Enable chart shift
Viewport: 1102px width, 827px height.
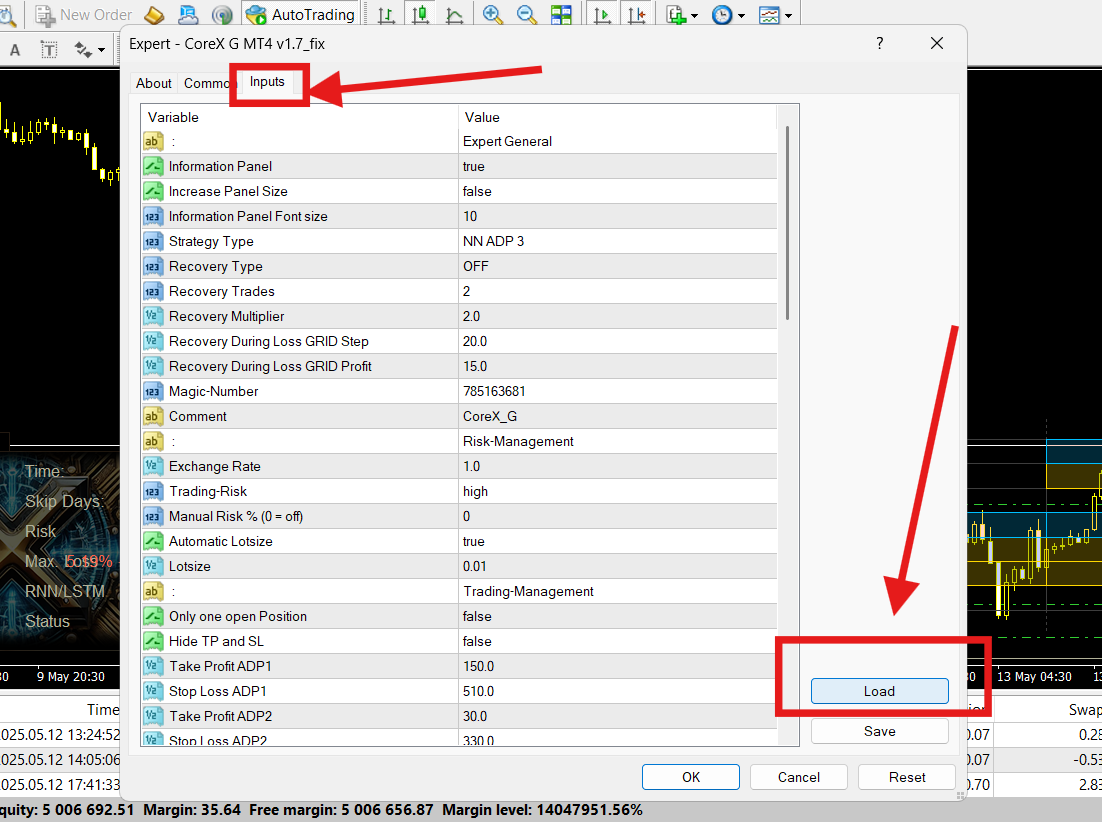636,15
